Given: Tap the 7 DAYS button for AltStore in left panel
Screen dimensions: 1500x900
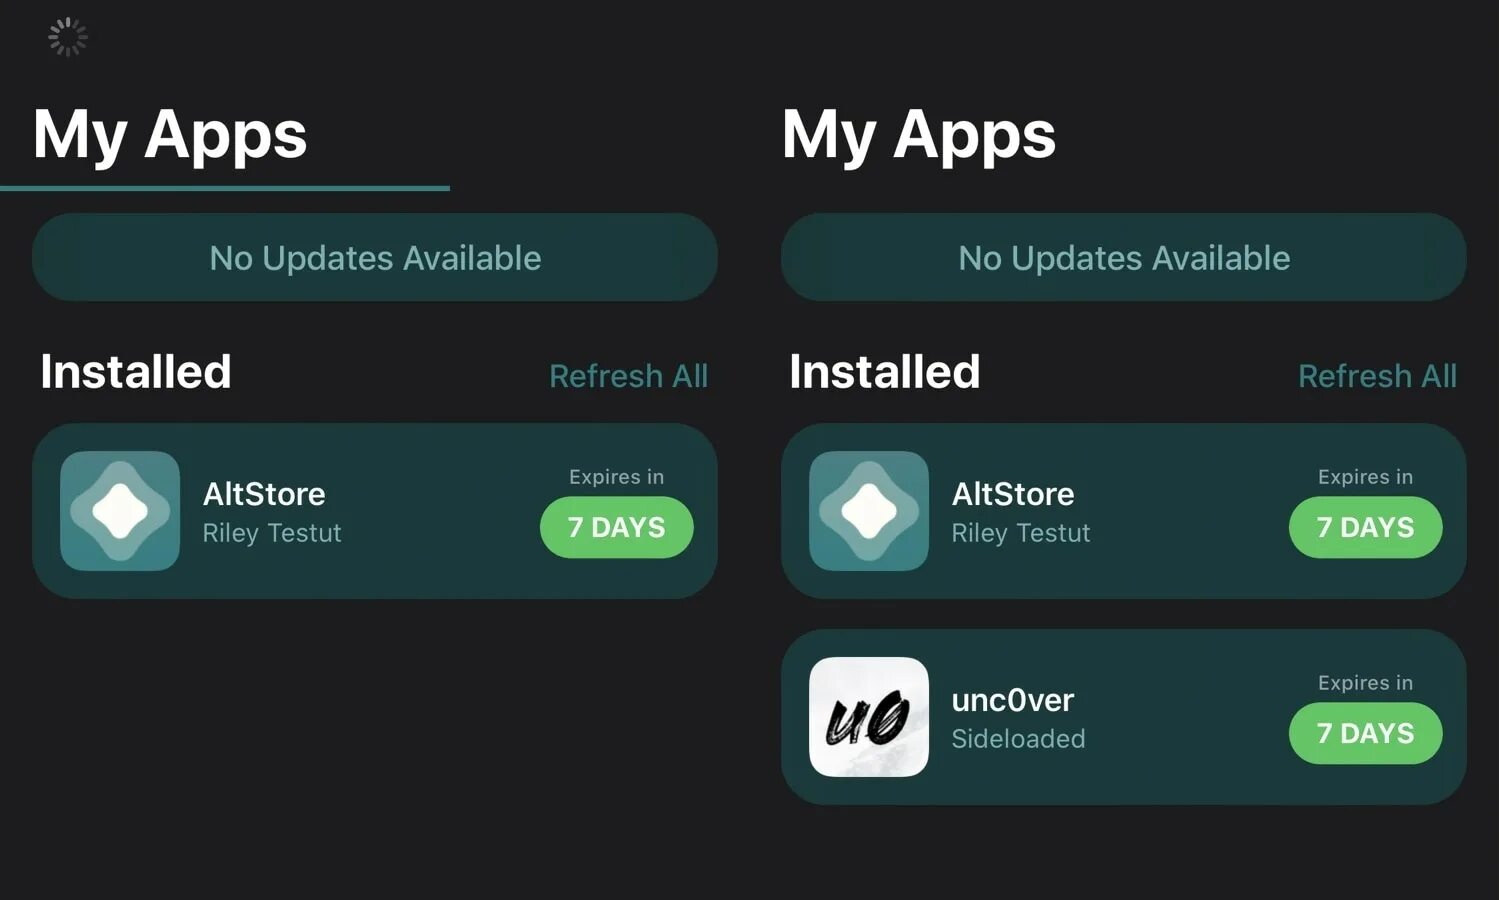Looking at the screenshot, I should point(617,527).
